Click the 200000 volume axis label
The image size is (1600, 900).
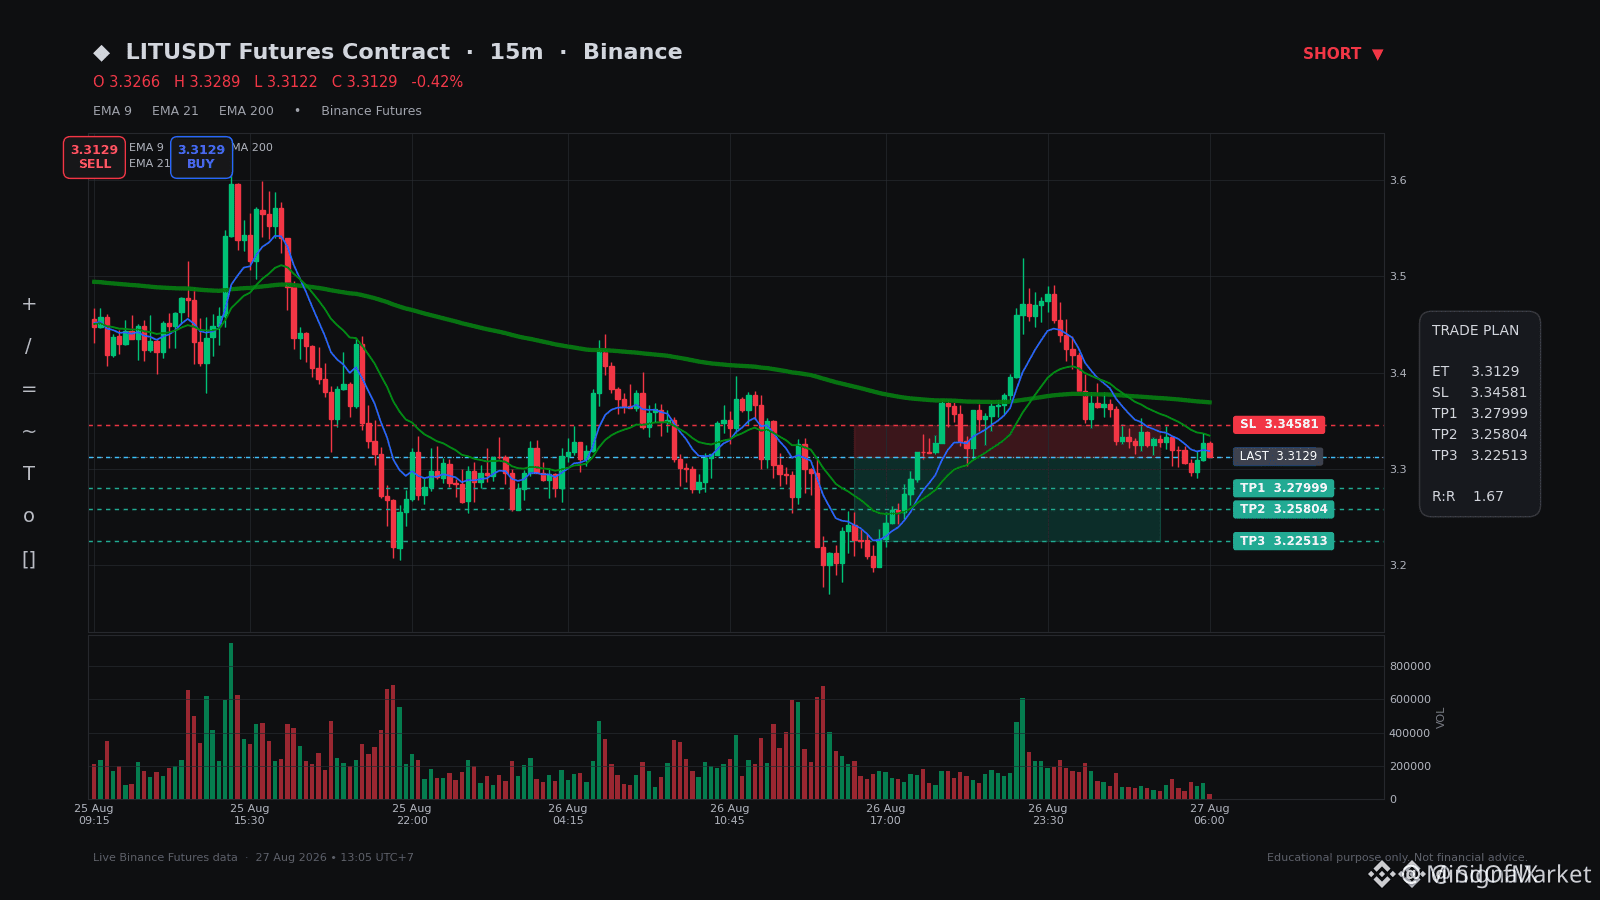1410,767
